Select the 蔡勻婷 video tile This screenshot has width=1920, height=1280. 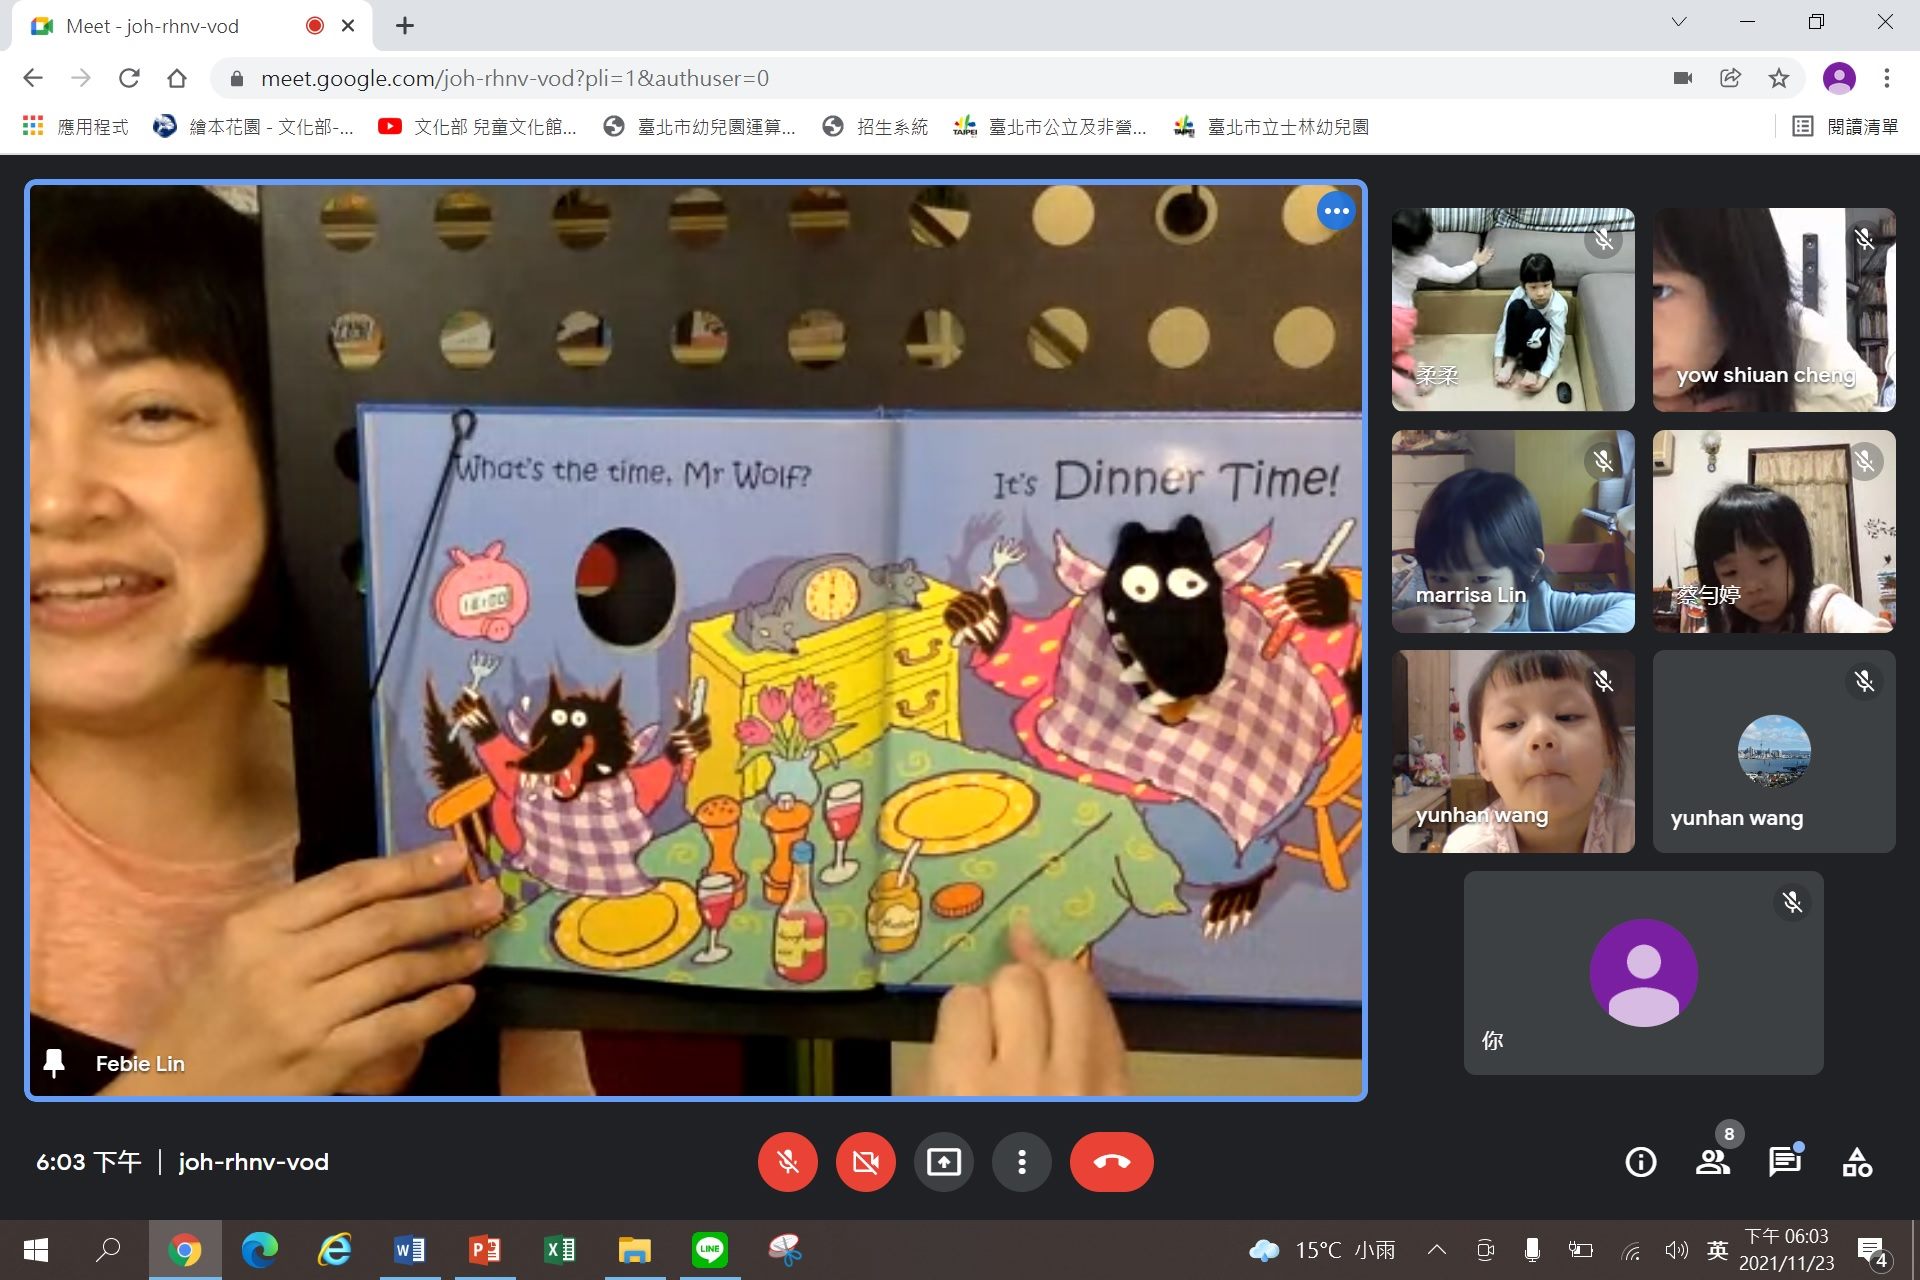pyautogui.click(x=1774, y=531)
